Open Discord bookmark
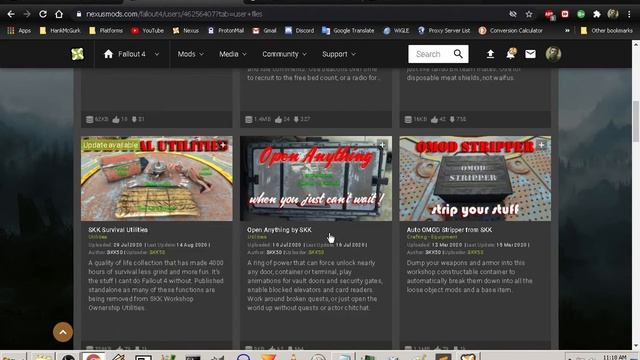Image resolution: width=640 pixels, height=360 pixels. pos(300,31)
